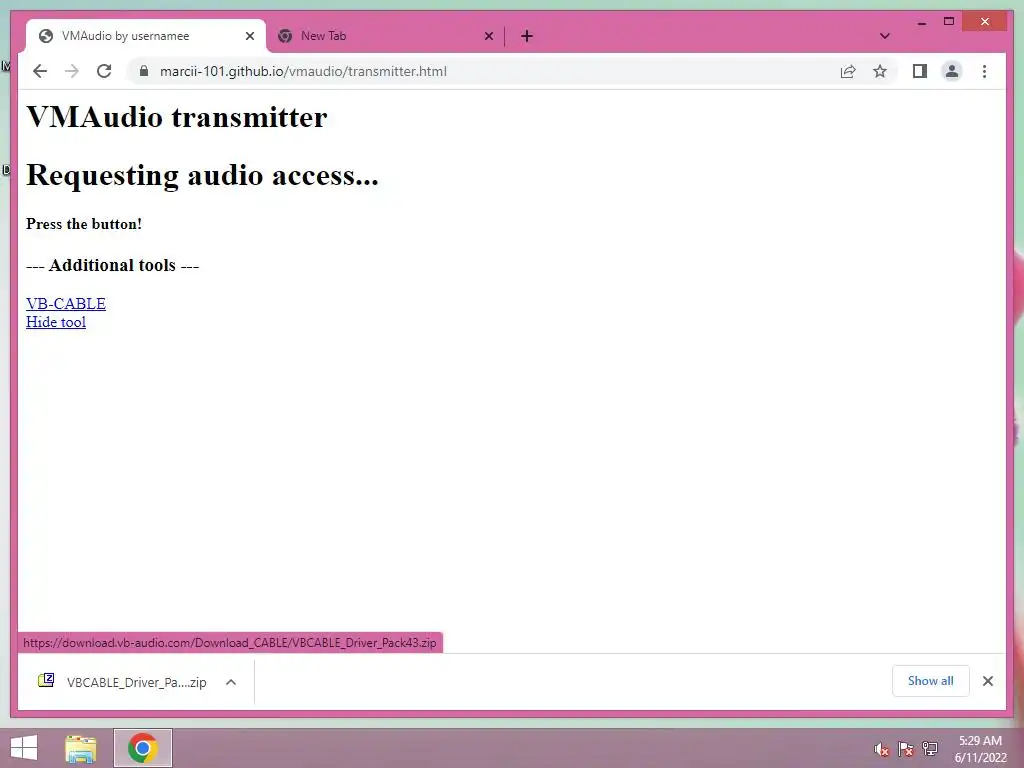The width and height of the screenshot is (1024, 768).
Task: Minimize the Chrome window
Action: (x=921, y=22)
